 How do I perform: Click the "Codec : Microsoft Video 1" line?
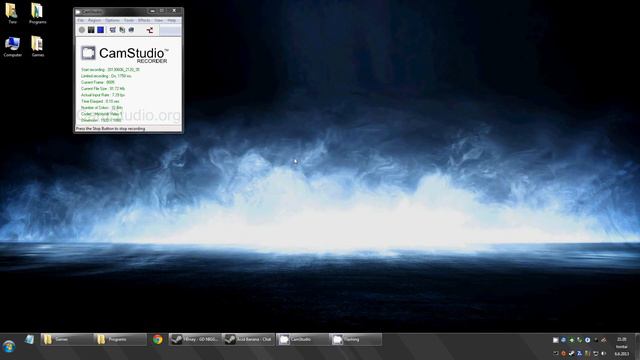click(102, 114)
